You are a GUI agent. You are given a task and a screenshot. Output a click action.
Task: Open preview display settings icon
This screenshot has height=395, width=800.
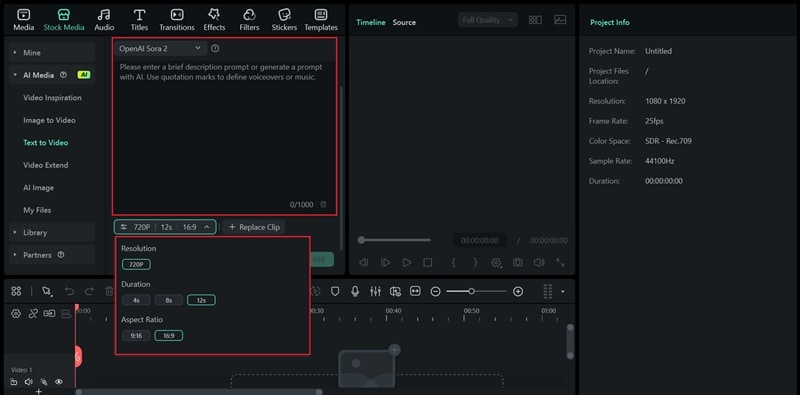tap(496, 262)
